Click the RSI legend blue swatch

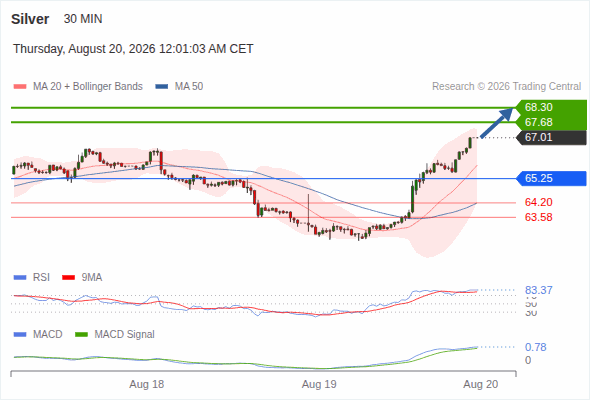20,278
